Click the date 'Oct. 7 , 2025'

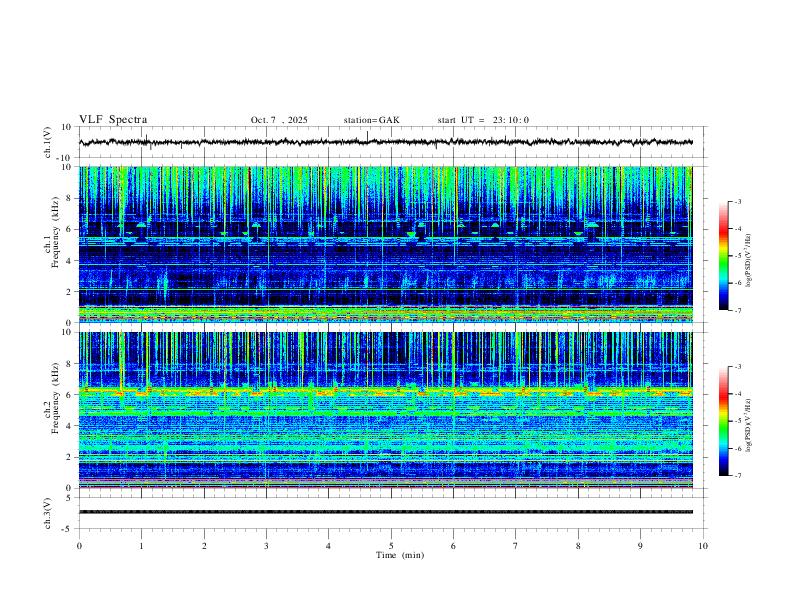pos(279,120)
